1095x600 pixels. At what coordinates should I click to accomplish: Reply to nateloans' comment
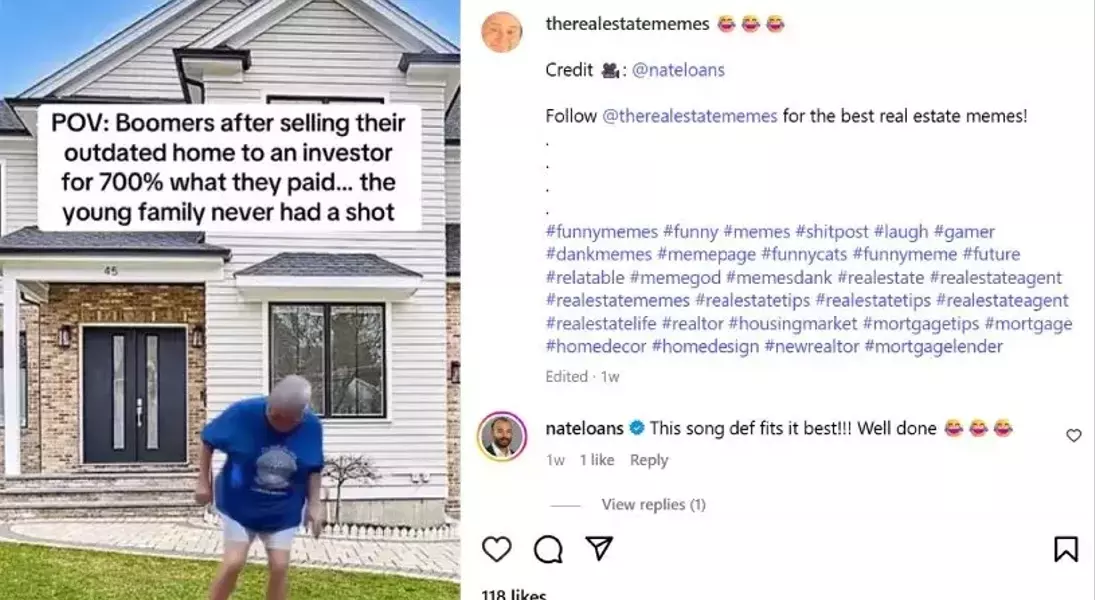(x=649, y=460)
